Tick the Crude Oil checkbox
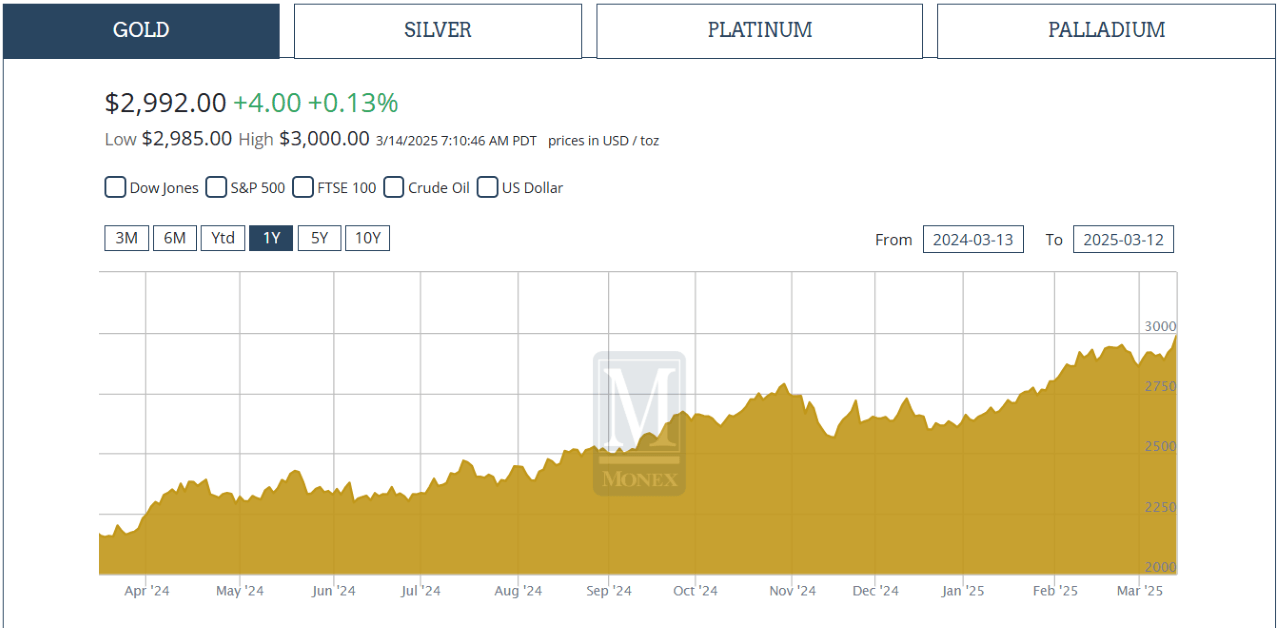Viewport: 1280px width, 628px height. click(x=394, y=187)
